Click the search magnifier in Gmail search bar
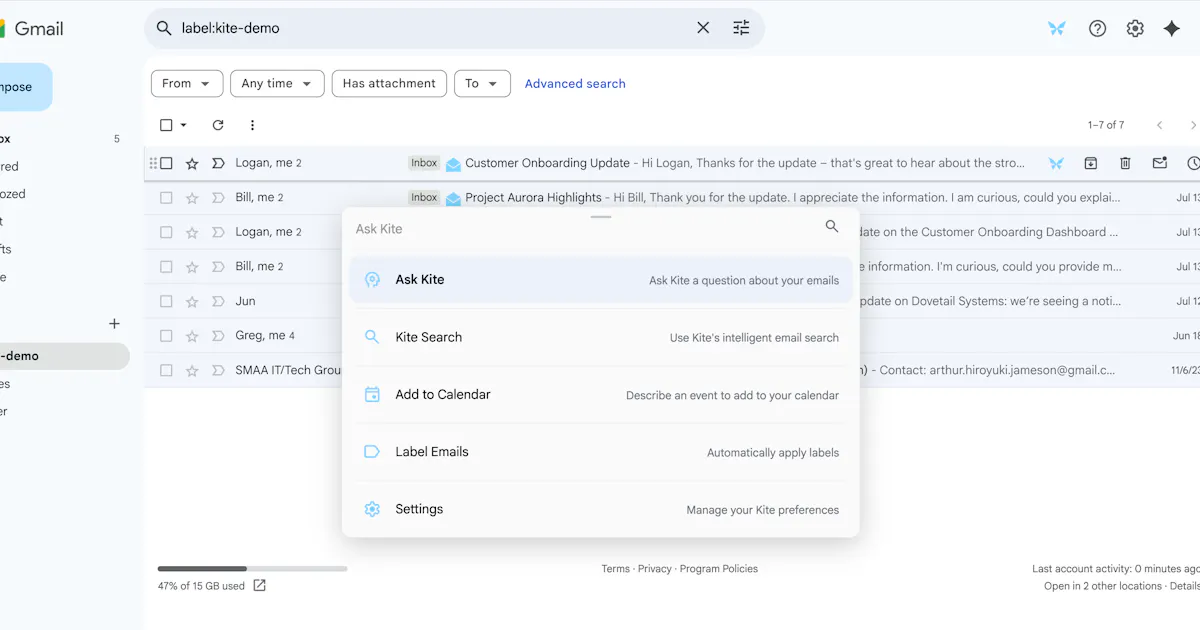Image resolution: width=1200 pixels, height=630 pixels. coord(164,28)
